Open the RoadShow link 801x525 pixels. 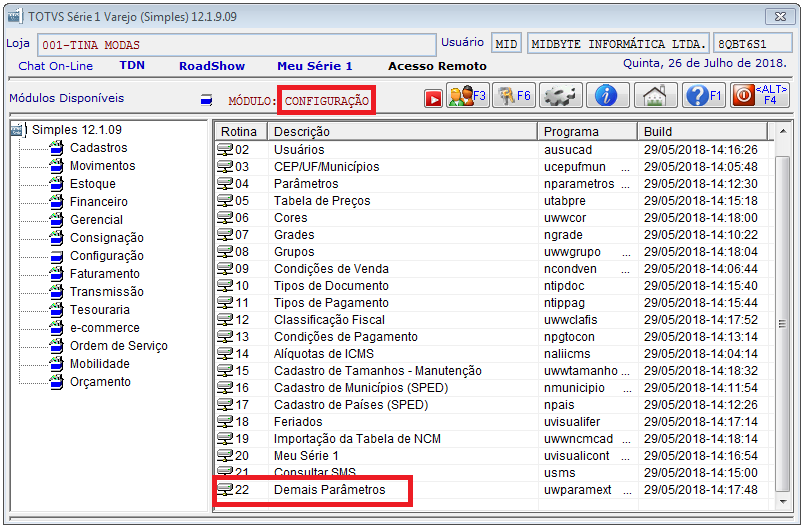pyautogui.click(x=212, y=66)
